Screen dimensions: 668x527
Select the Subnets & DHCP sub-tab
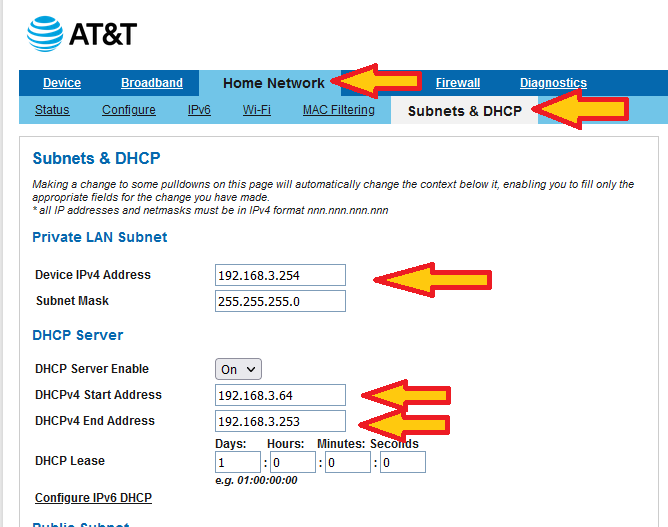(465, 111)
